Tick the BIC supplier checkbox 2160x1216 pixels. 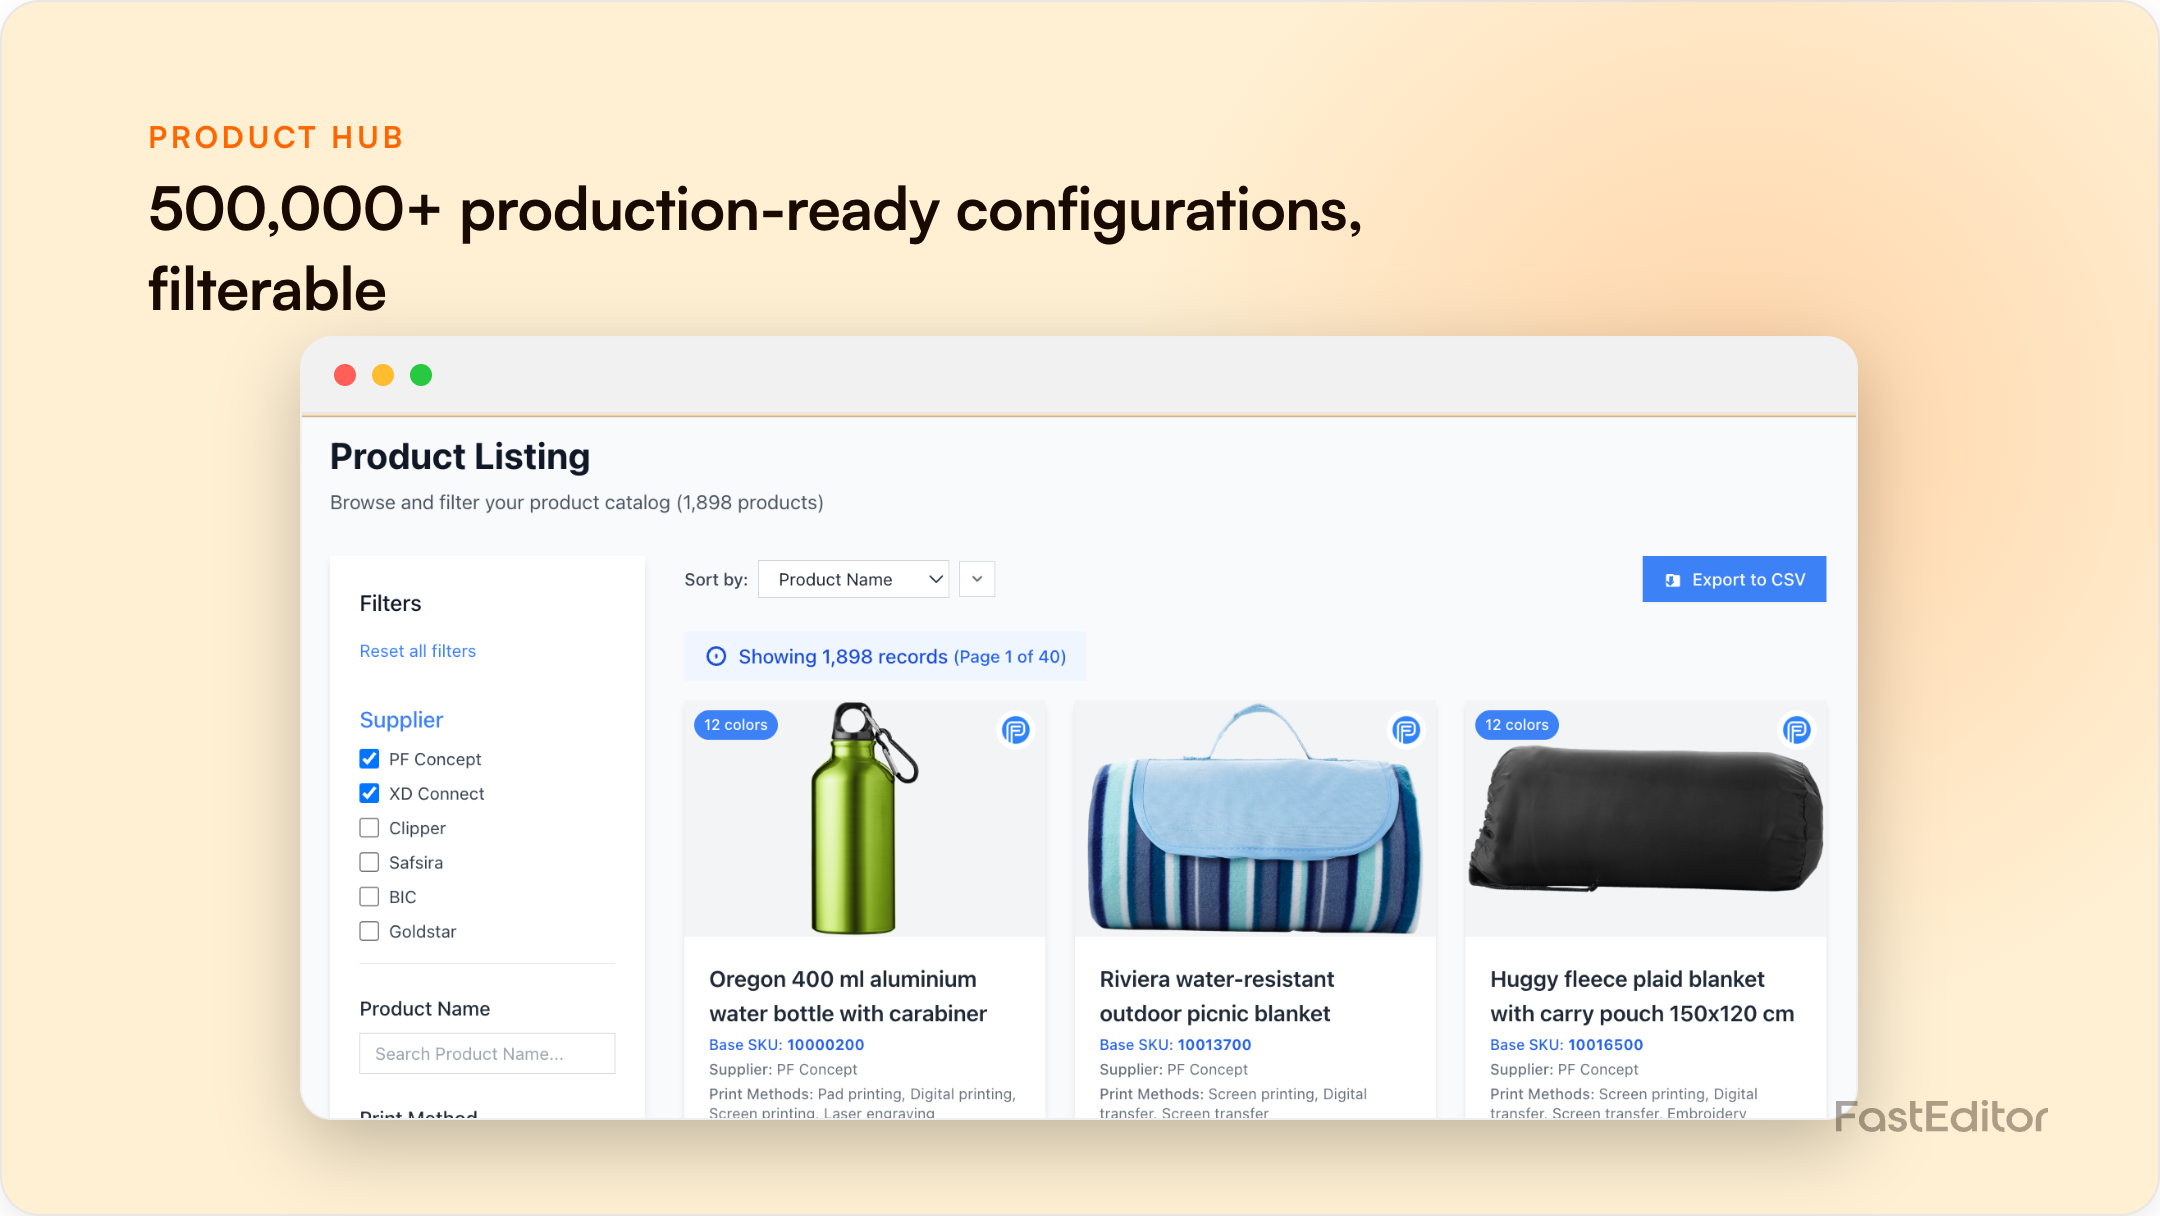[x=369, y=897]
